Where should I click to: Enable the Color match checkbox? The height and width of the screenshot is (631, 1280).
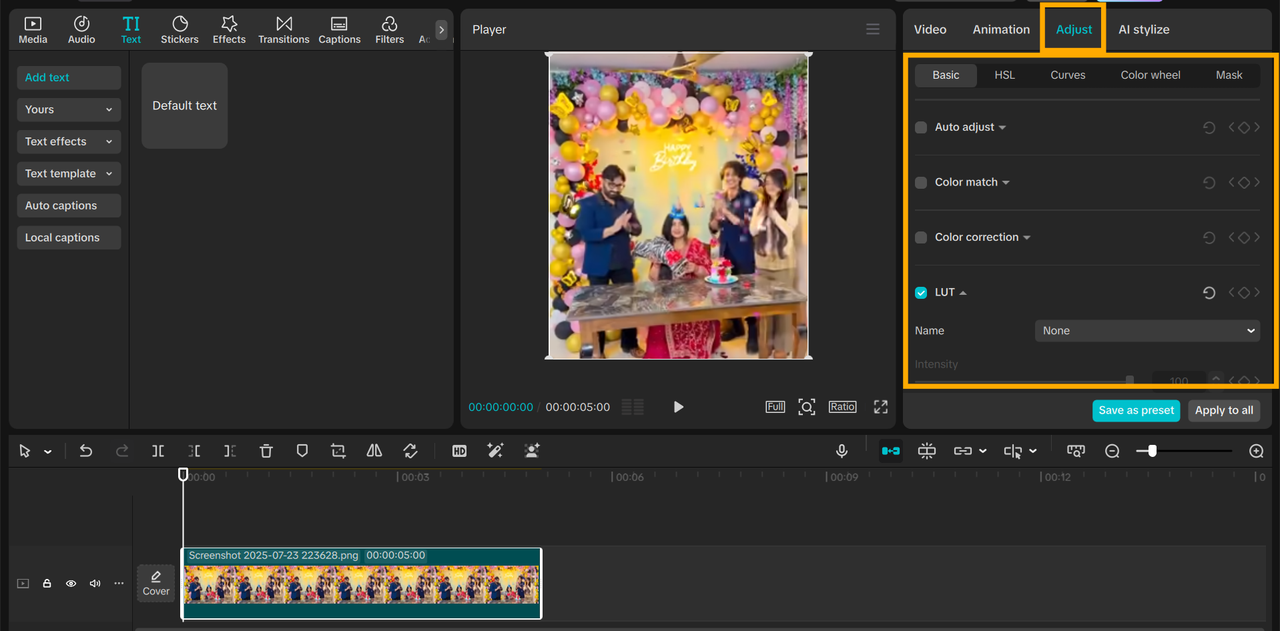[921, 182]
